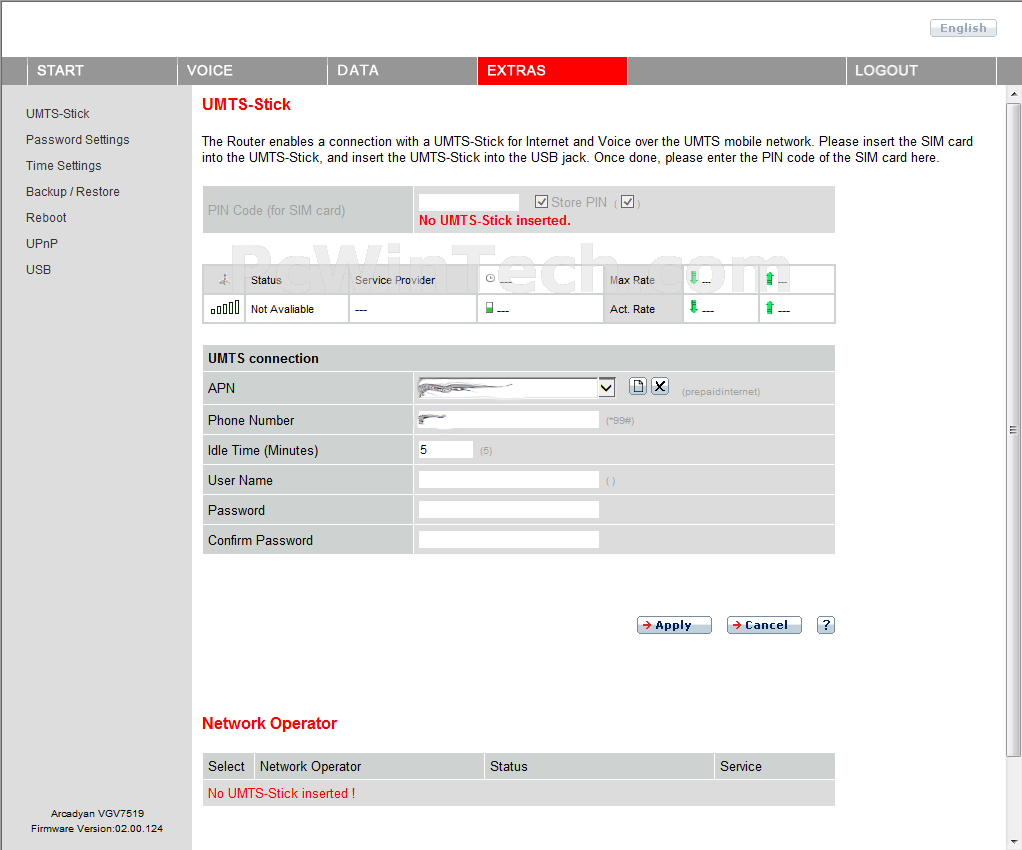This screenshot has height=850, width=1022.
Task: Click the 'Status' column header of Network Operator table
Action: (x=599, y=767)
